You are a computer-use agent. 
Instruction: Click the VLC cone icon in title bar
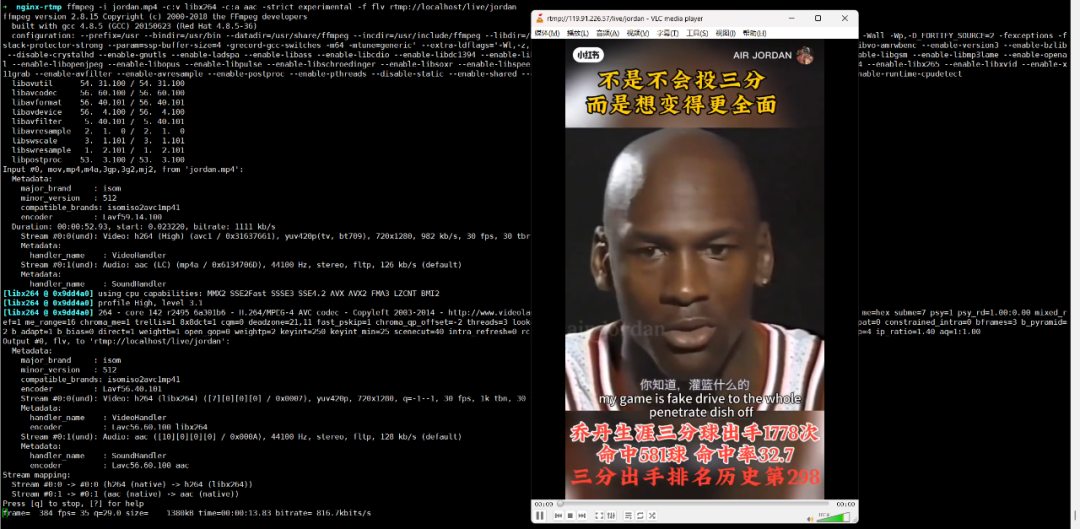540,19
